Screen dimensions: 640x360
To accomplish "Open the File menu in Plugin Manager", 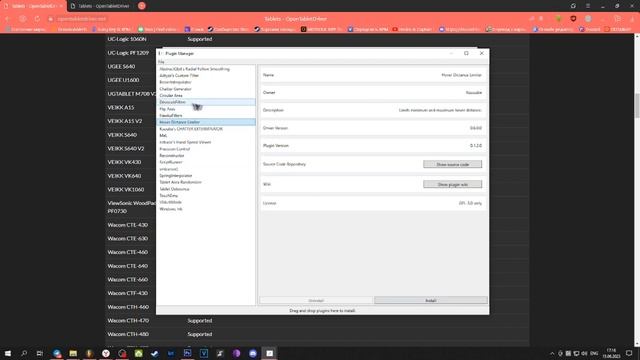I will [x=161, y=62].
